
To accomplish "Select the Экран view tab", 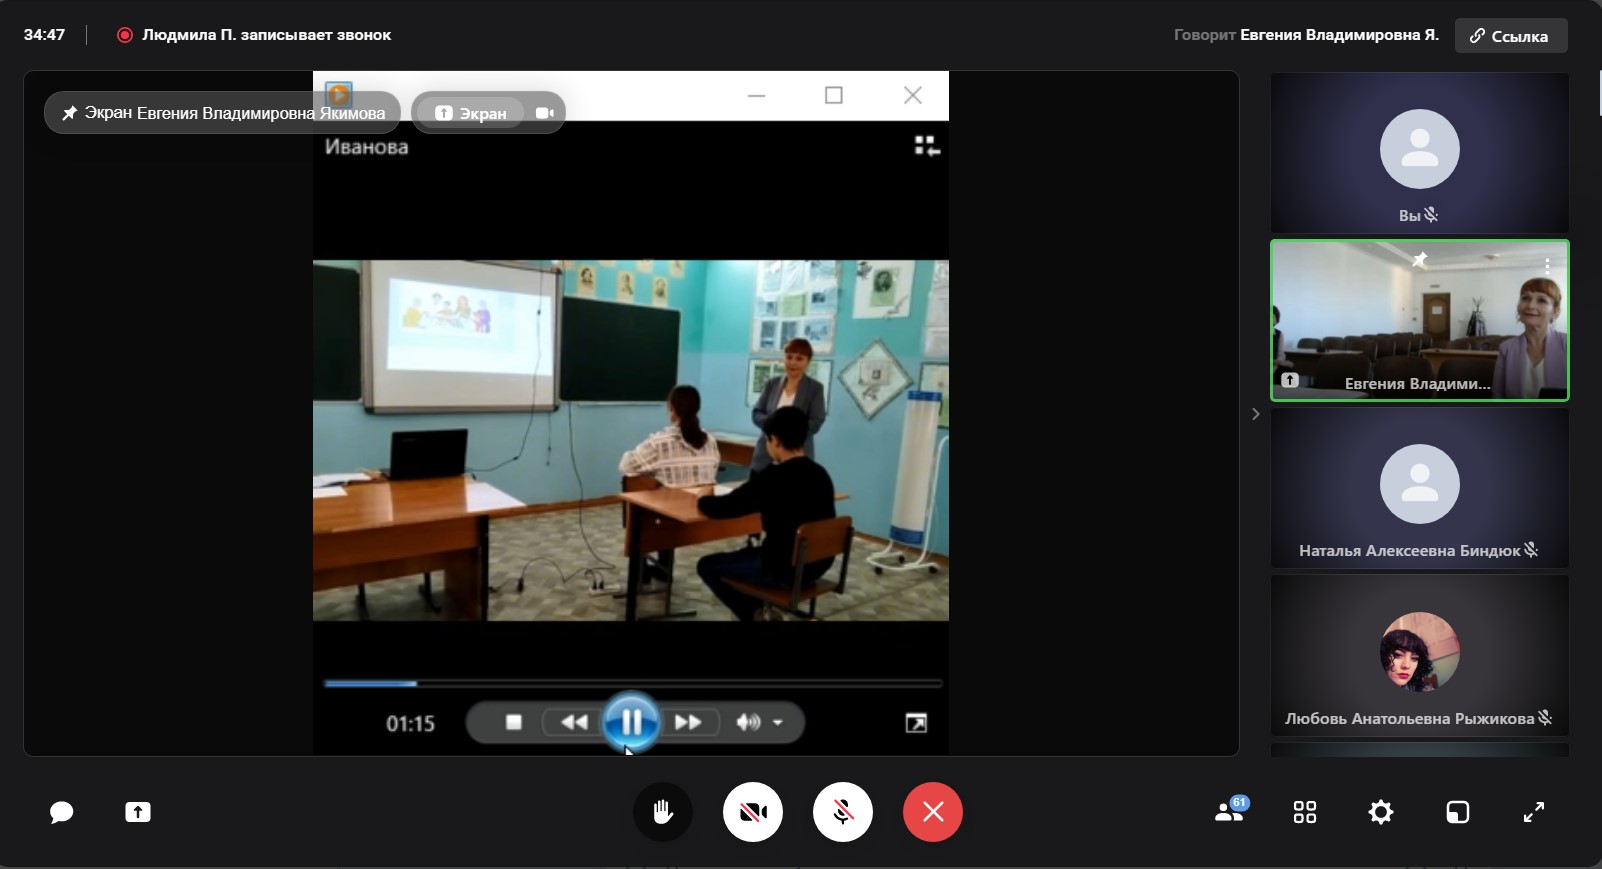I will (471, 113).
